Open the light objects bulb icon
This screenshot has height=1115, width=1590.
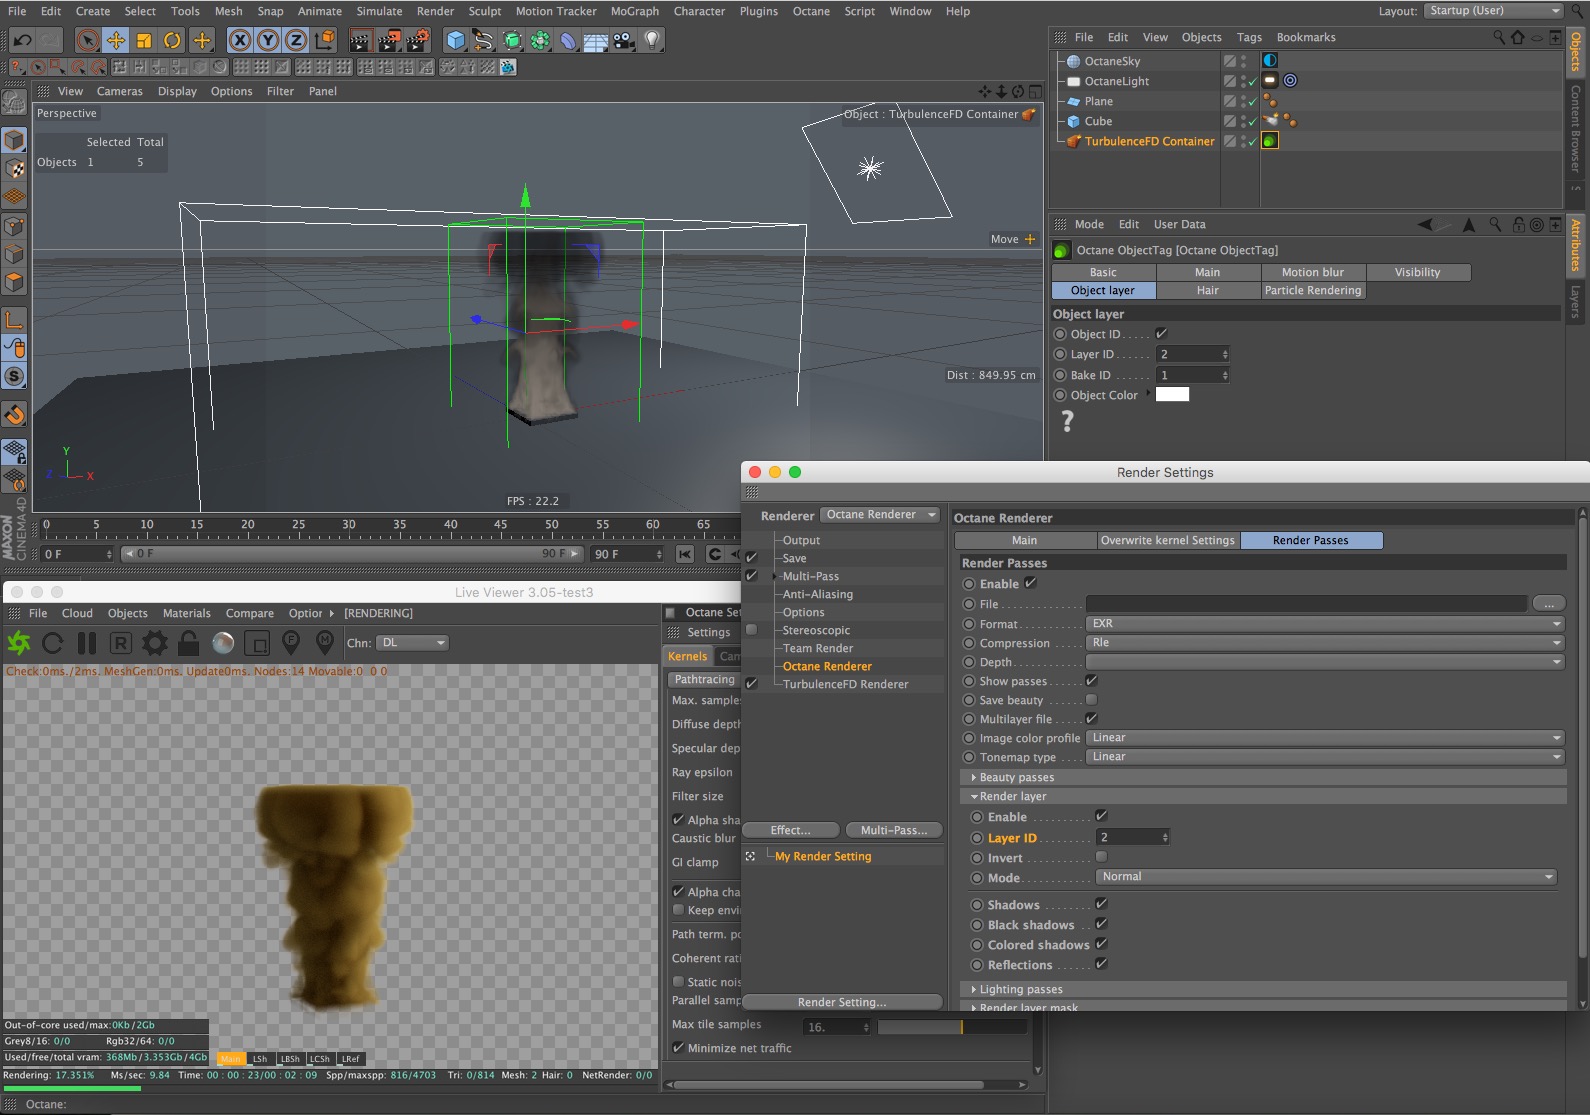point(652,40)
